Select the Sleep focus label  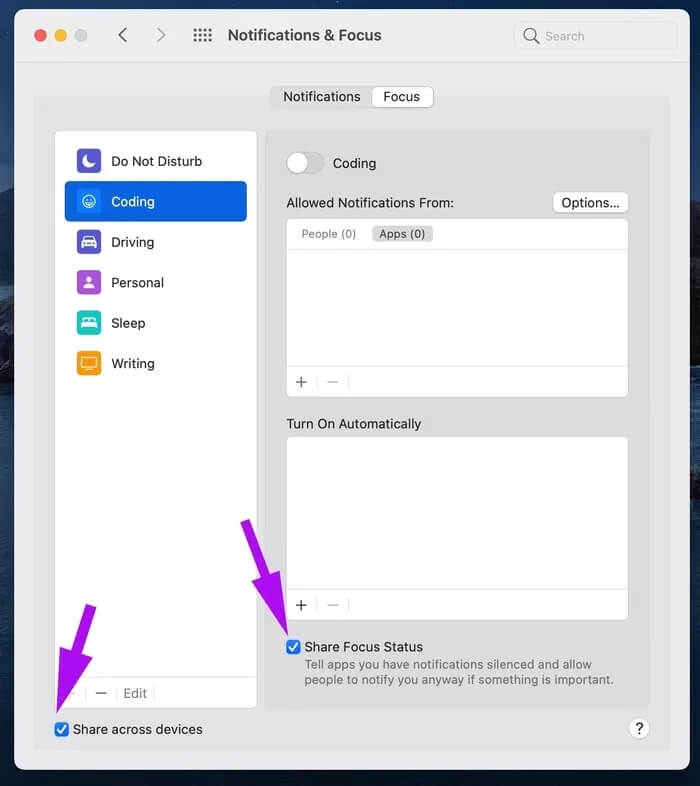[x=128, y=323]
